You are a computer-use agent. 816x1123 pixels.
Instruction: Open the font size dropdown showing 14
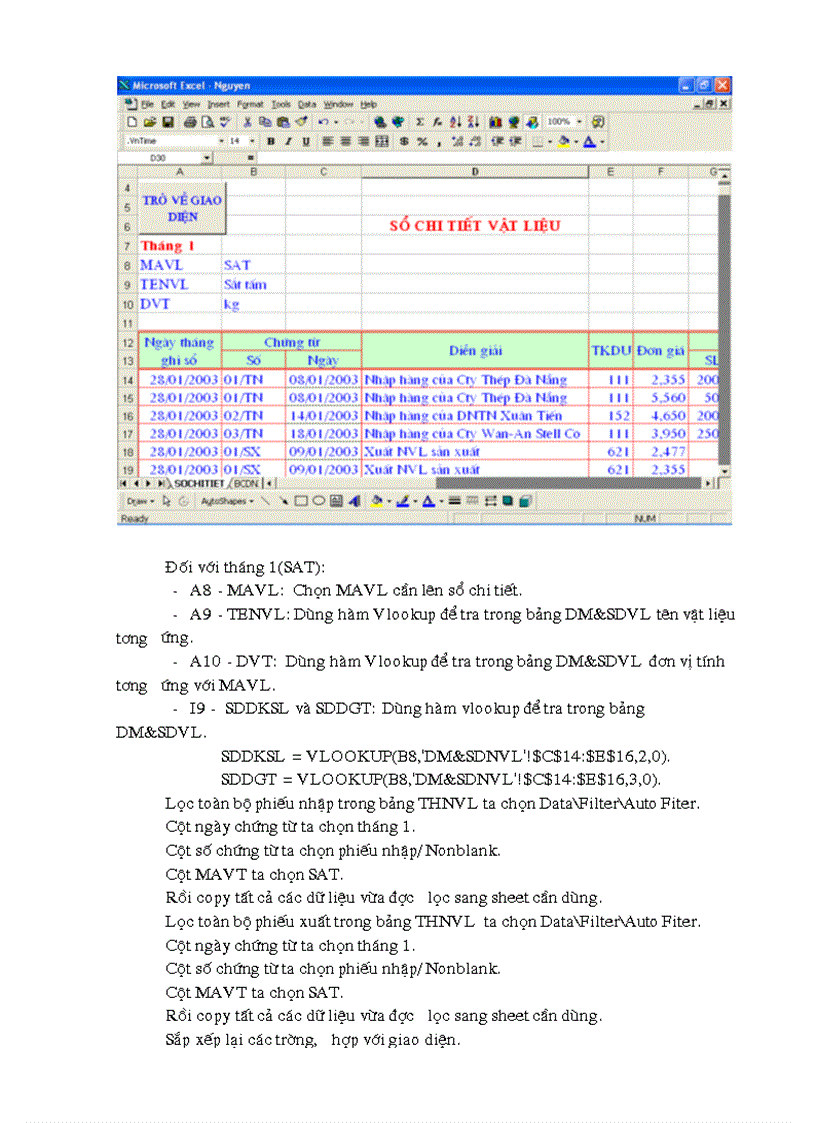tap(248, 141)
